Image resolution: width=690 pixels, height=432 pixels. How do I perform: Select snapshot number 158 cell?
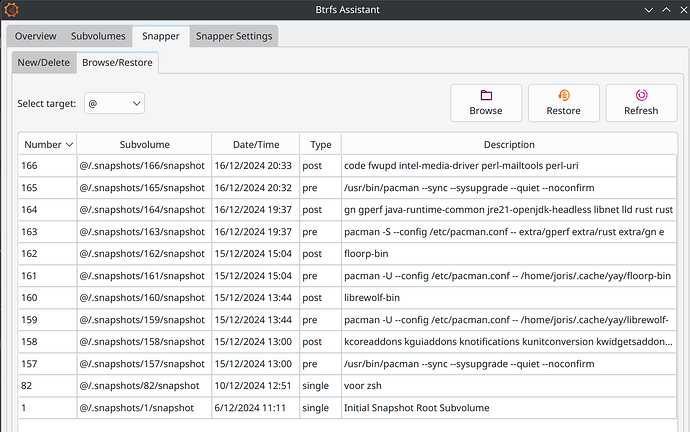(x=48, y=342)
